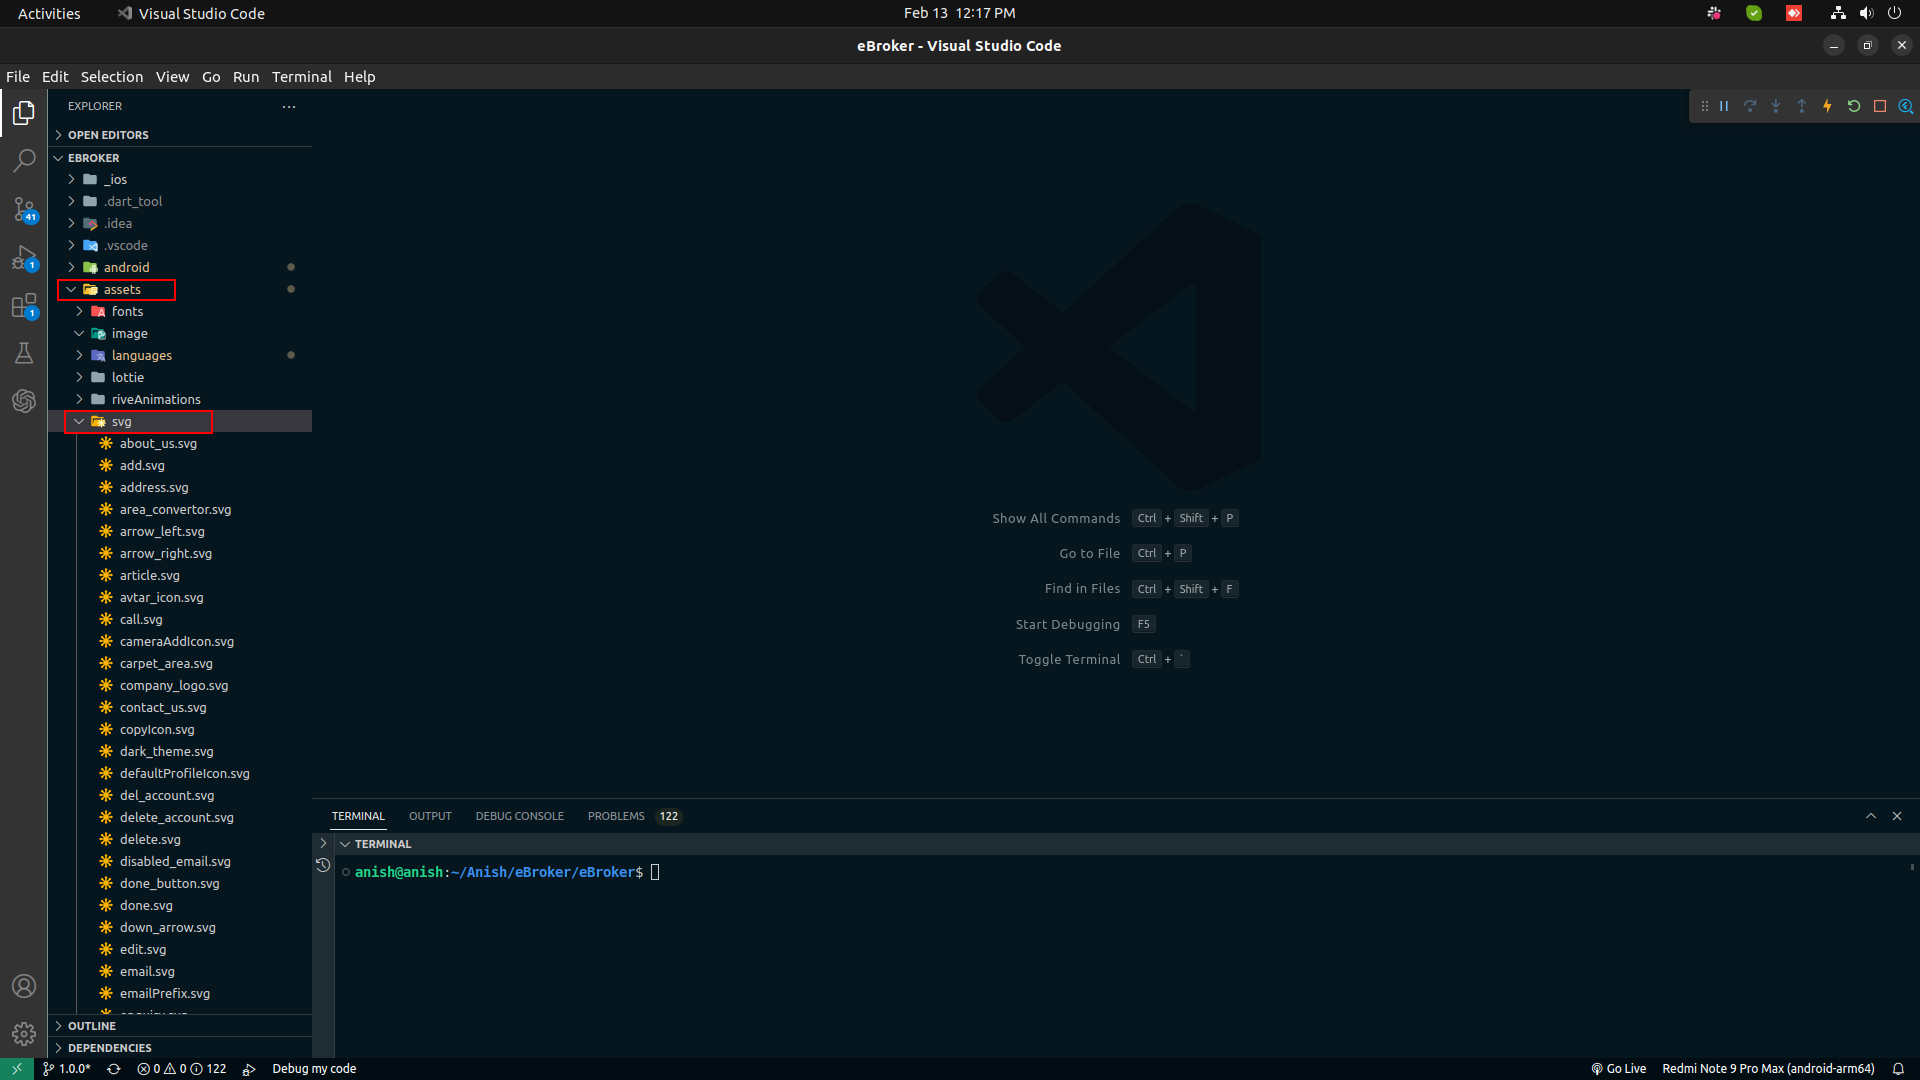Open the riveAnimations folder

coord(180,399)
